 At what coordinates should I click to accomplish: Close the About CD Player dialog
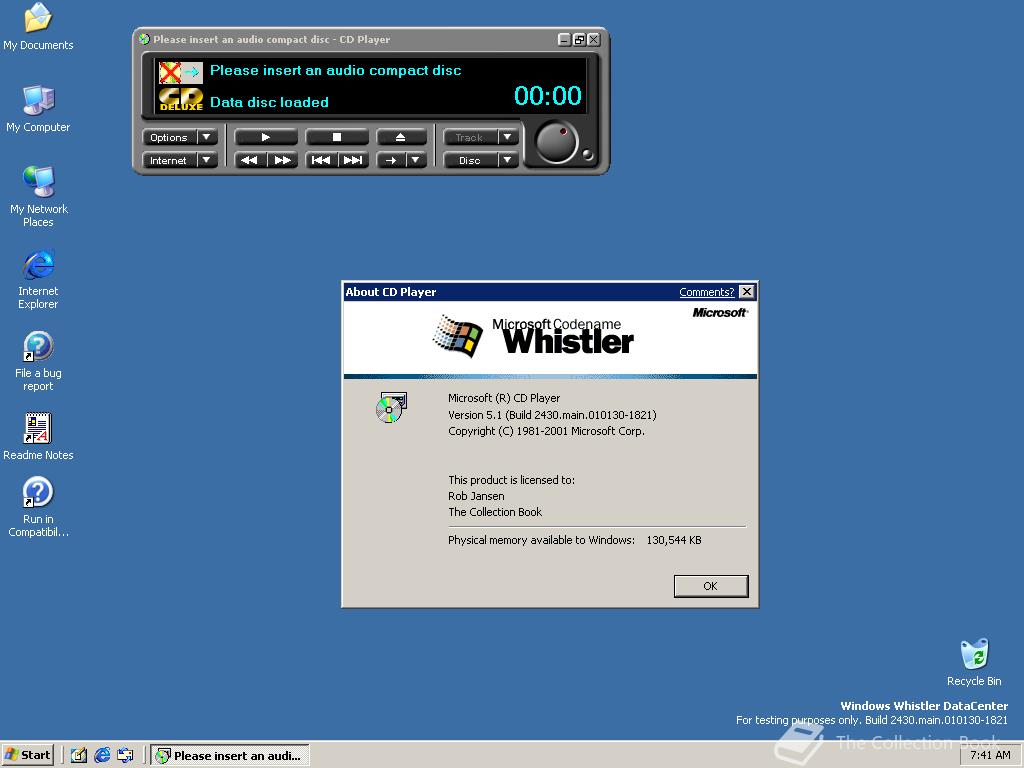tap(746, 292)
